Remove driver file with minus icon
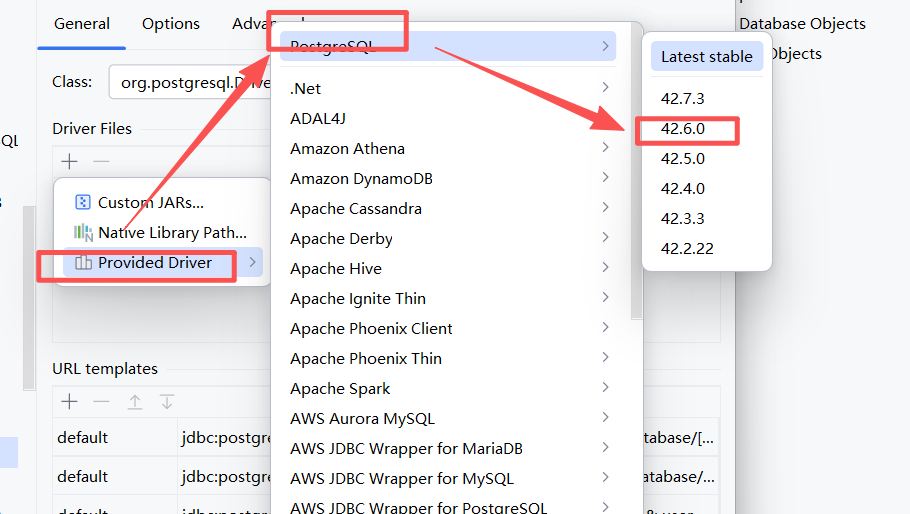Screen dimensions: 910x514 click(101, 161)
